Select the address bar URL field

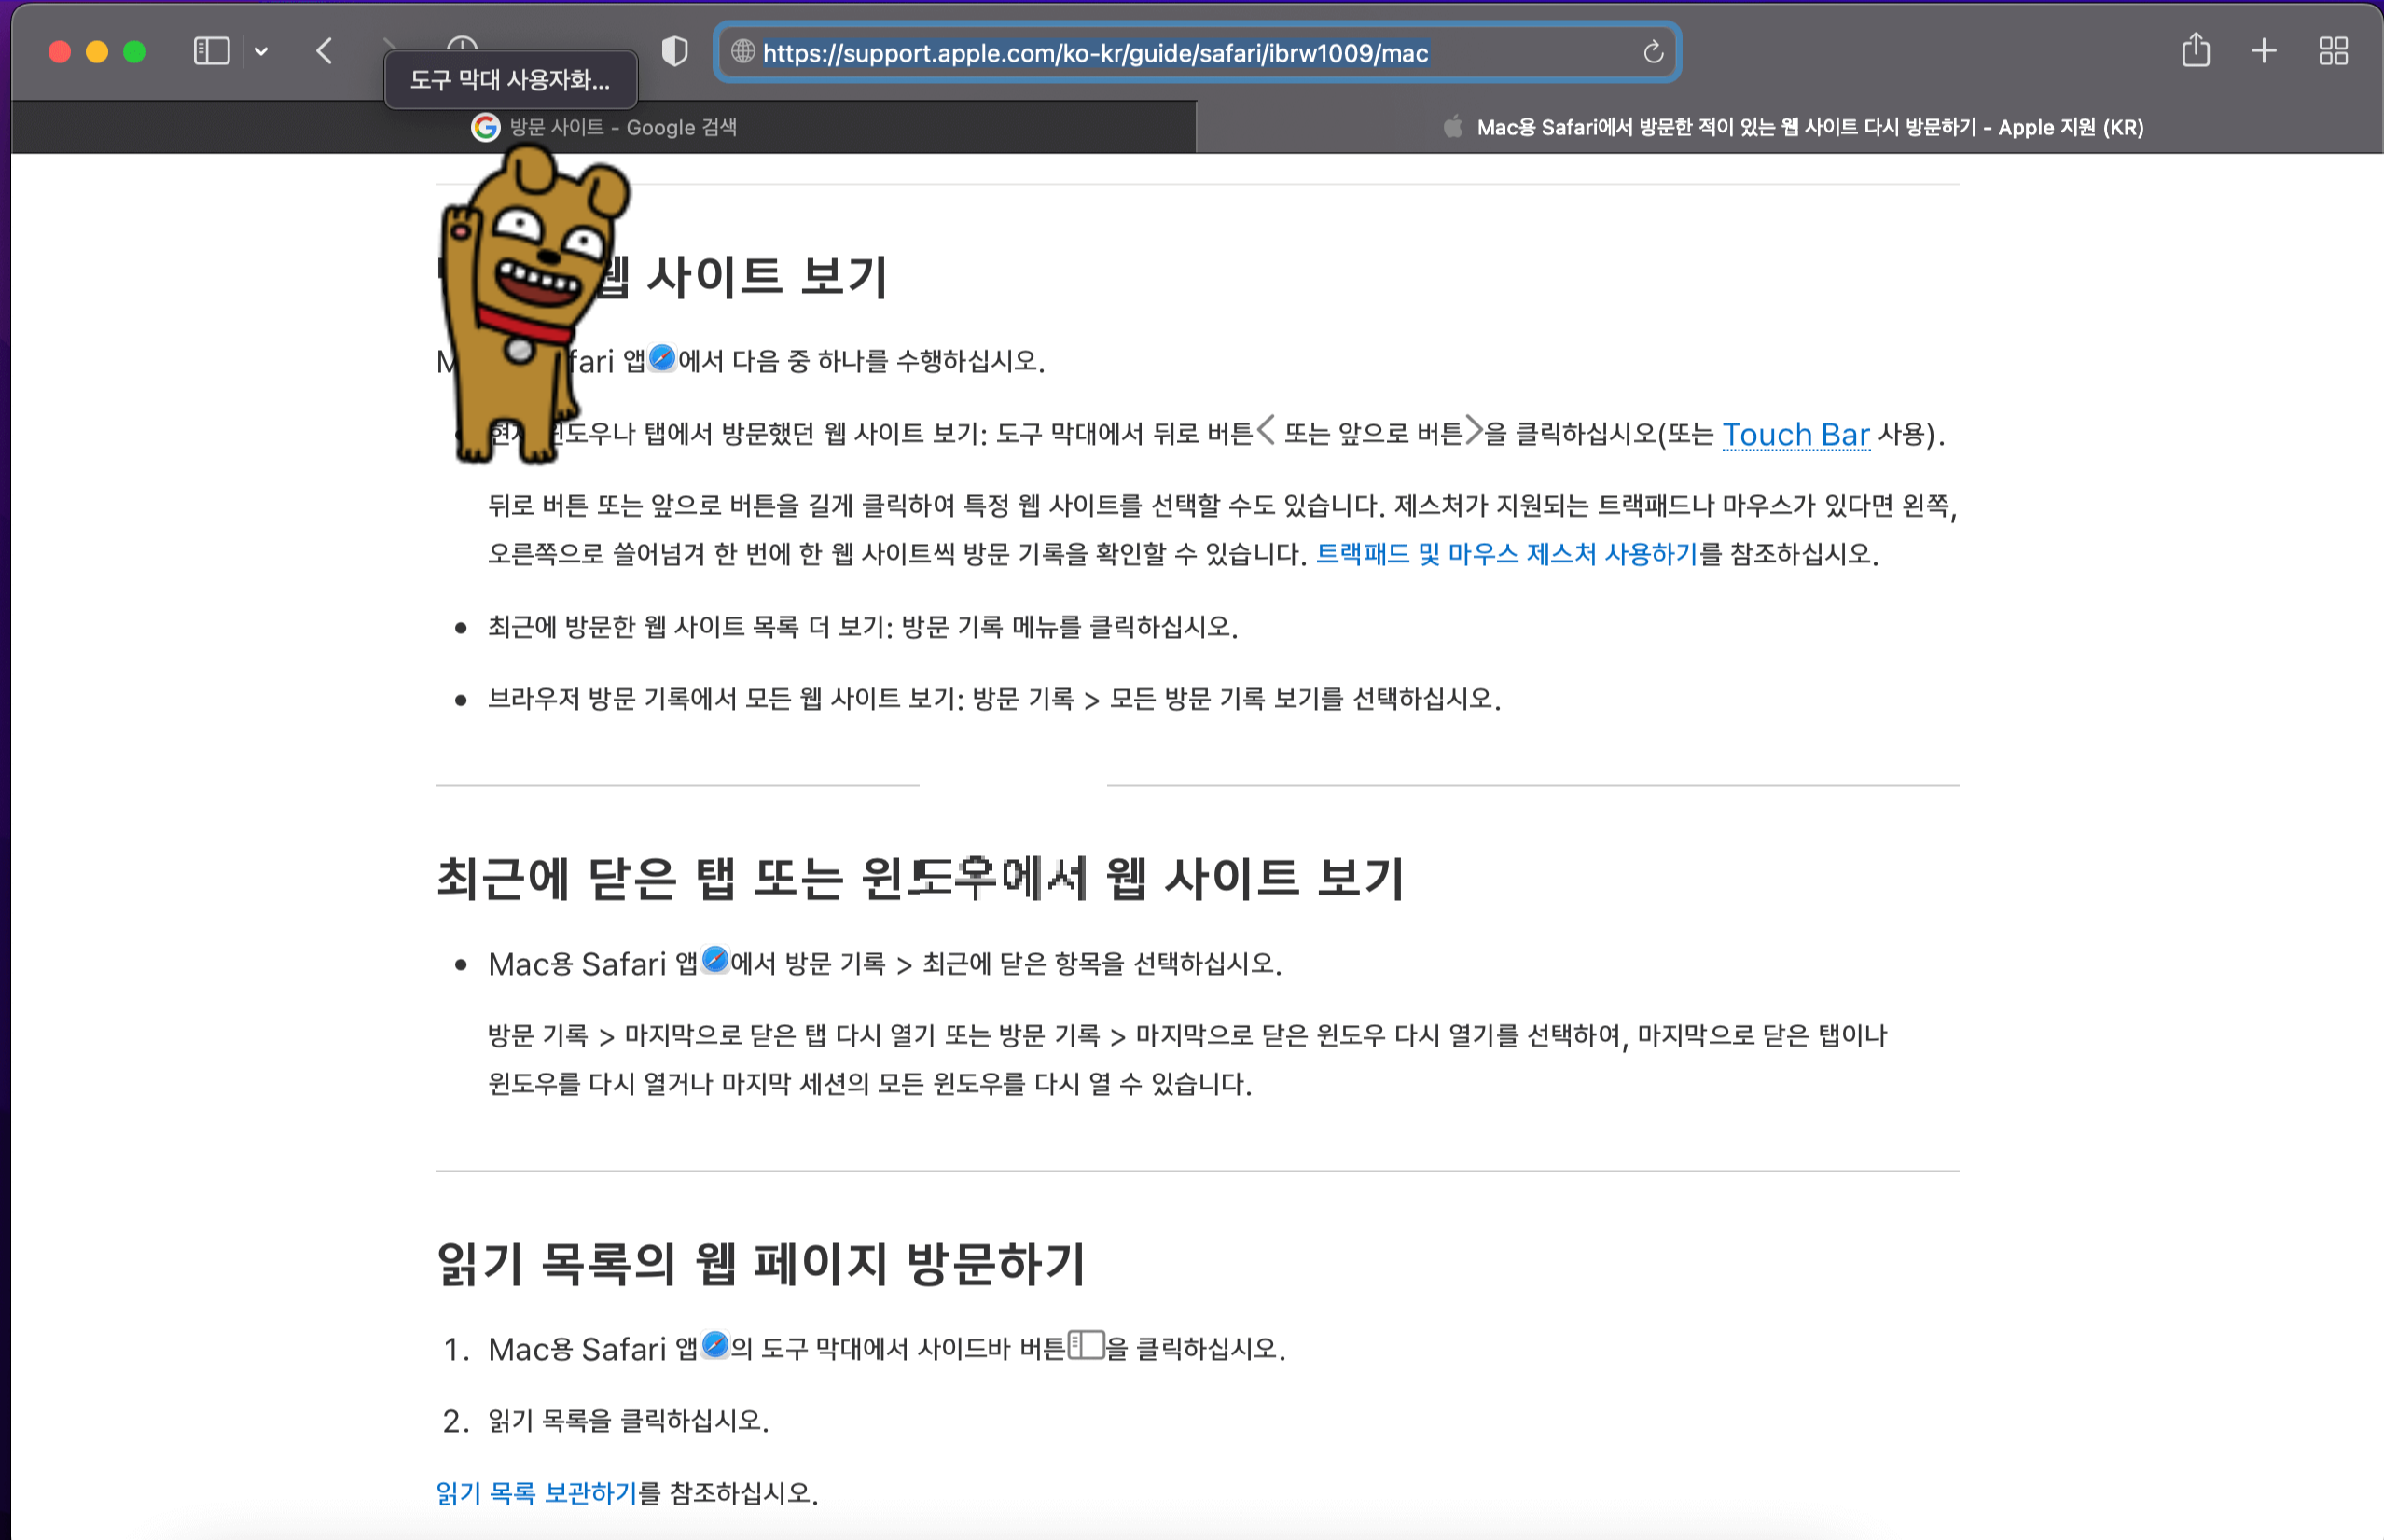(x=1196, y=52)
